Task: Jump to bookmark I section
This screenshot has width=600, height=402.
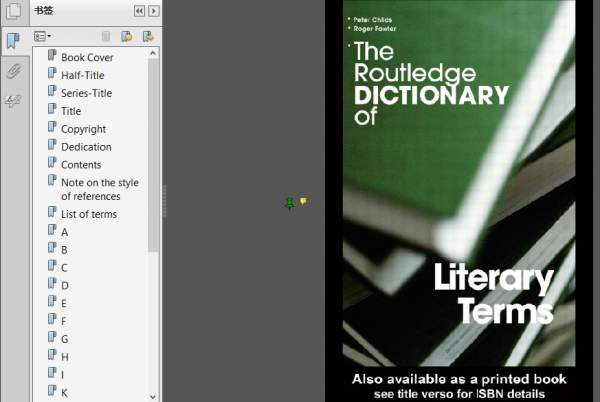Action: tap(63, 375)
